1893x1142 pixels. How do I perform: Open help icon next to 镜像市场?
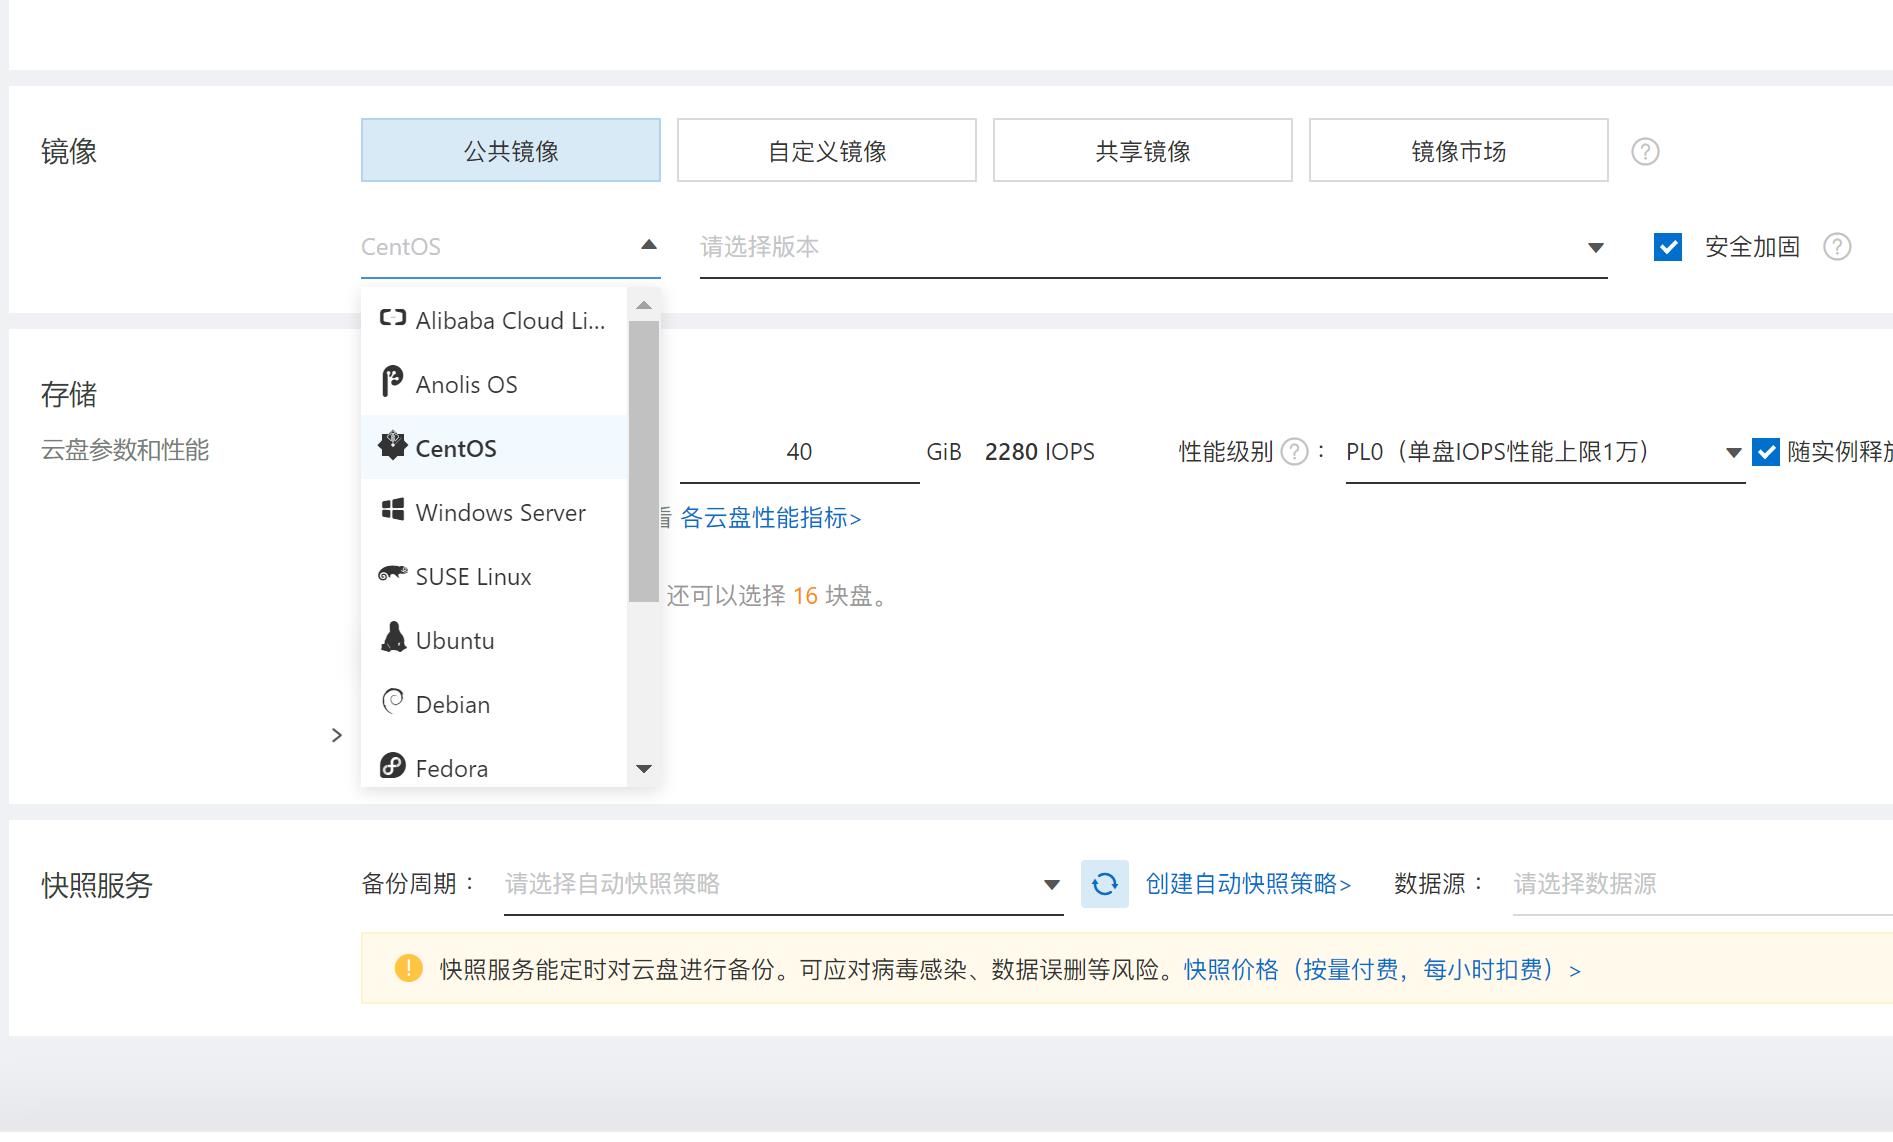1645,152
